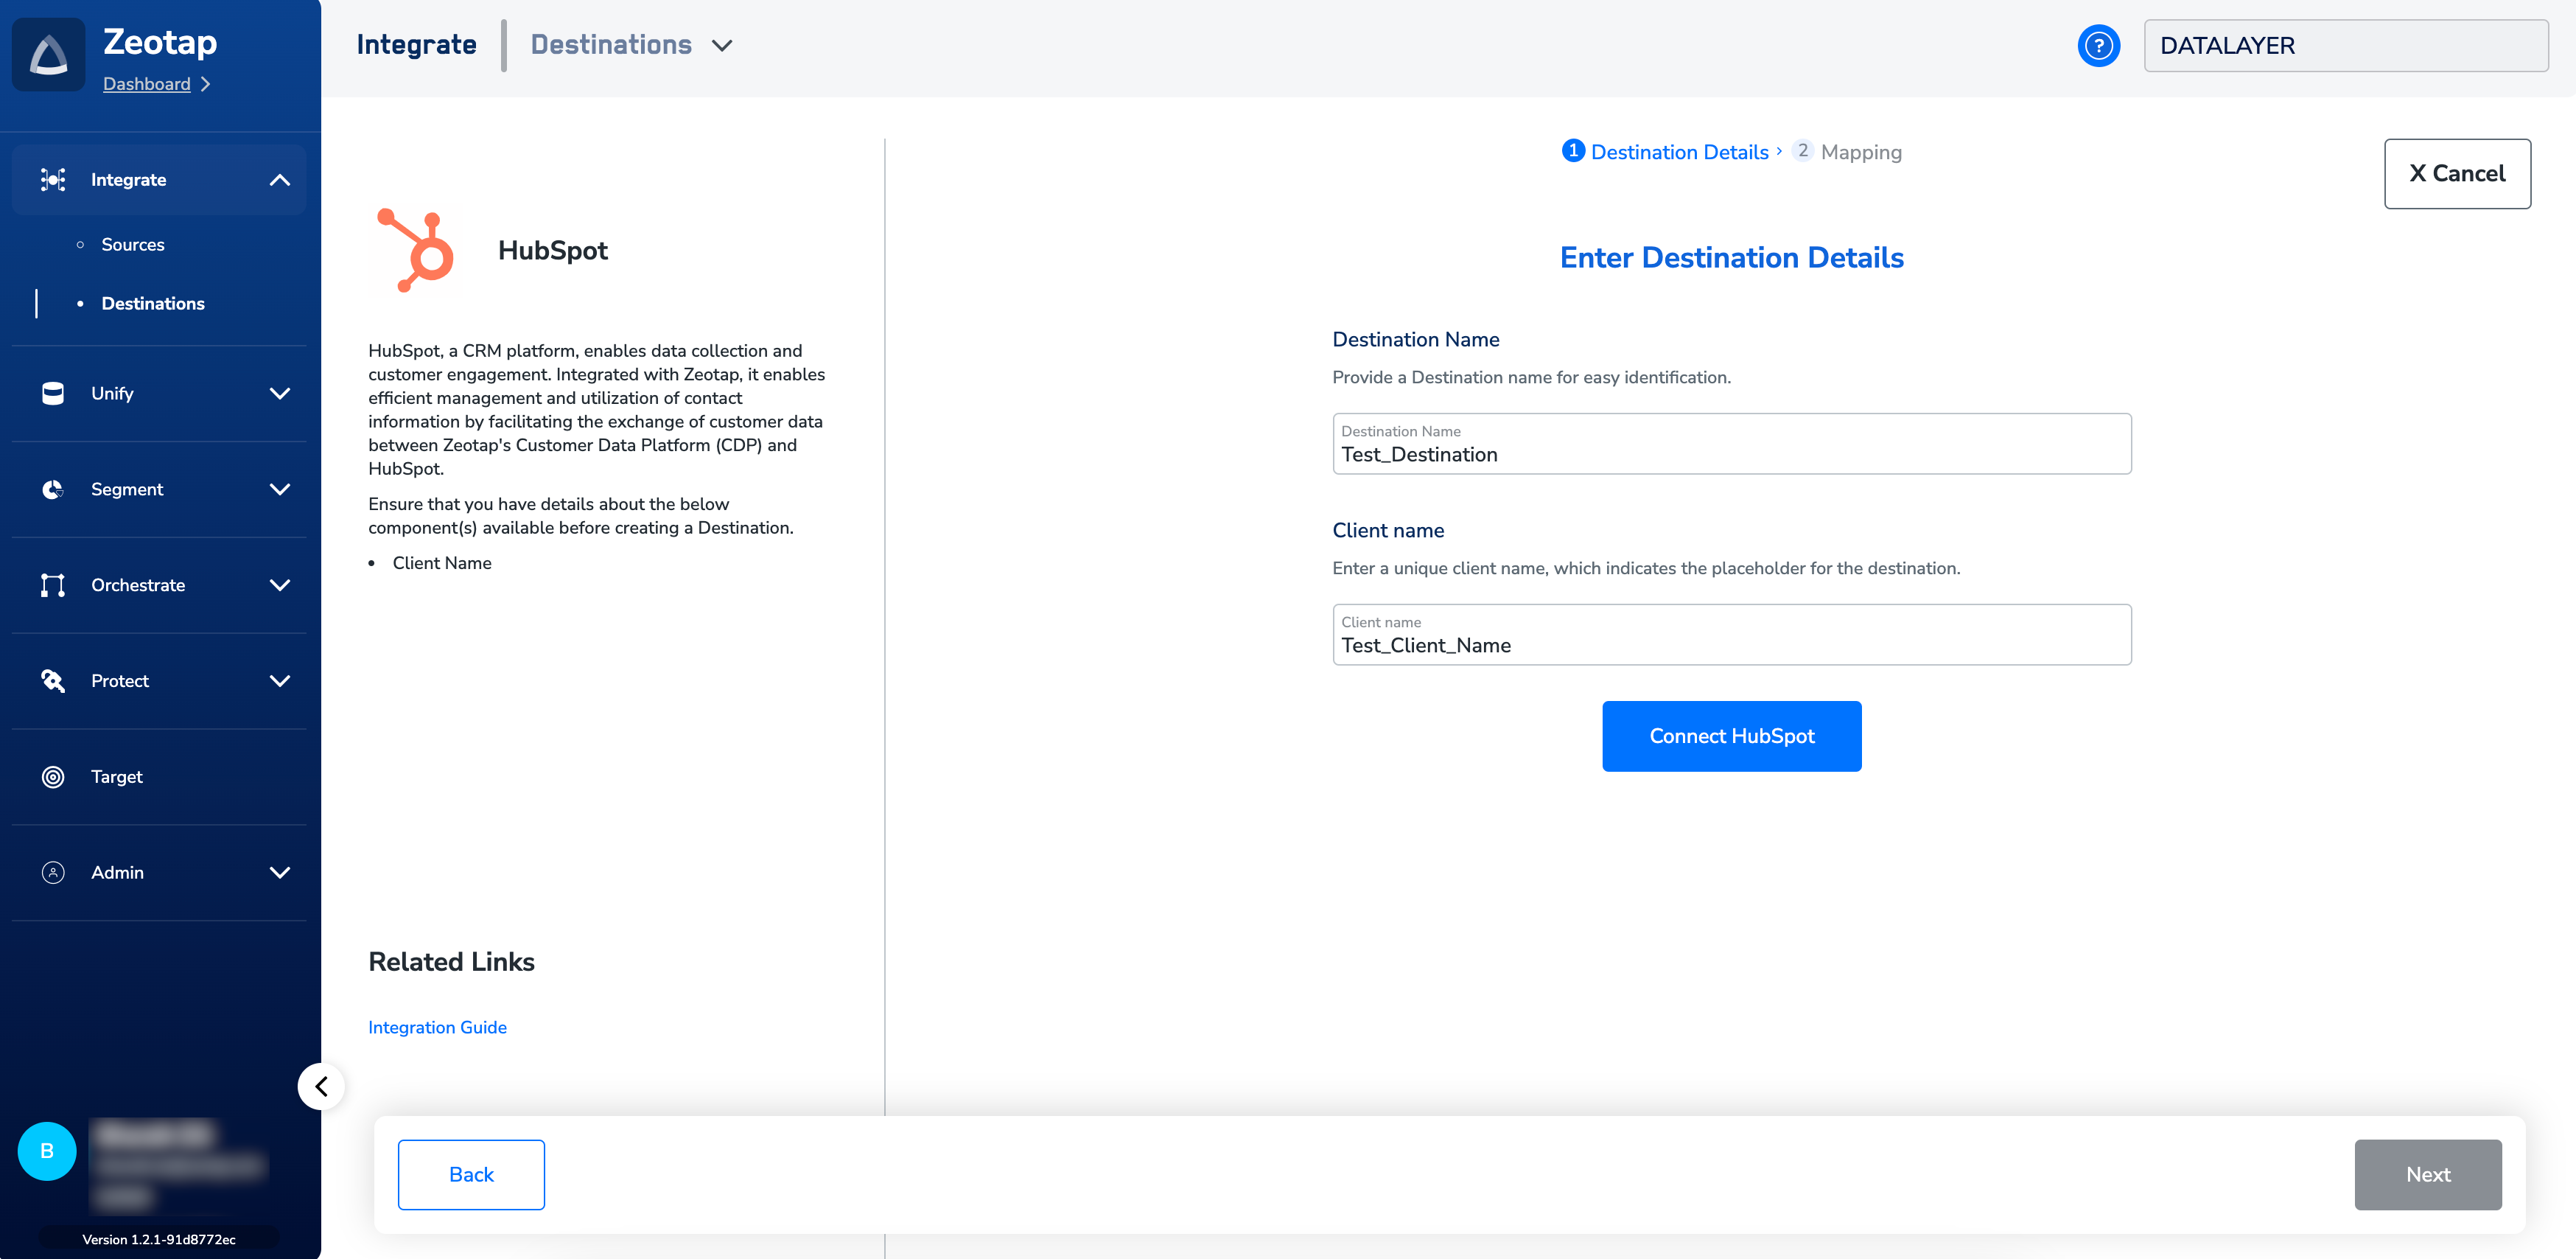This screenshot has height=1259, width=2576.
Task: Click the HubSpot logo image
Action: 416,250
